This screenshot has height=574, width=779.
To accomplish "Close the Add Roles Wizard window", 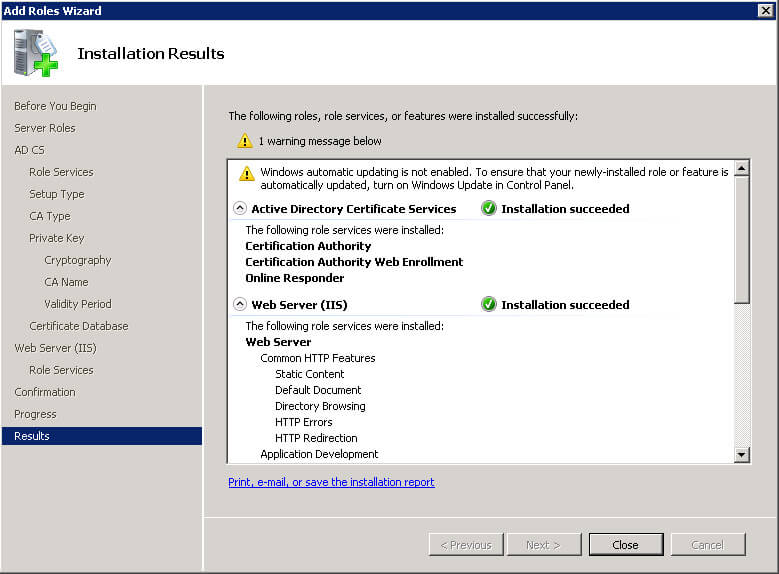I will pyautogui.click(x=765, y=10).
